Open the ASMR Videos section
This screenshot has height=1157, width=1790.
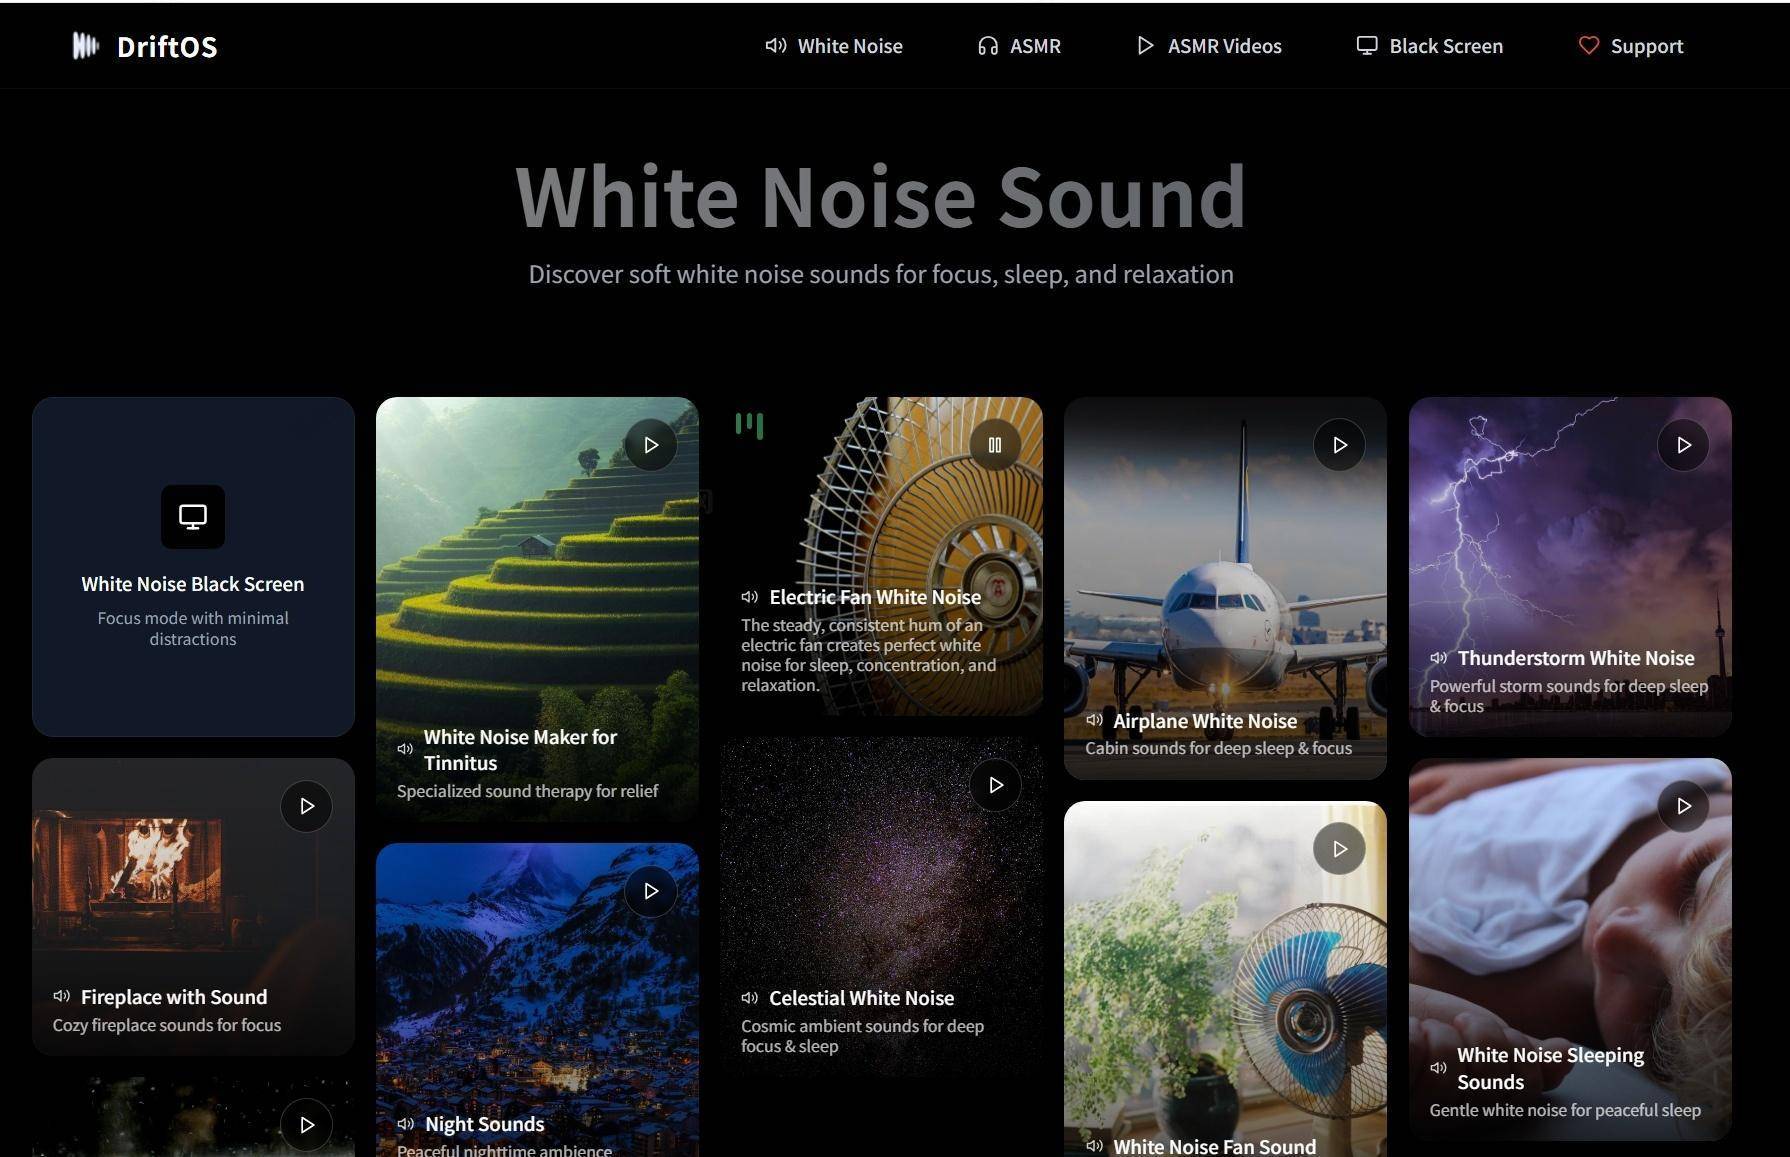(1209, 46)
